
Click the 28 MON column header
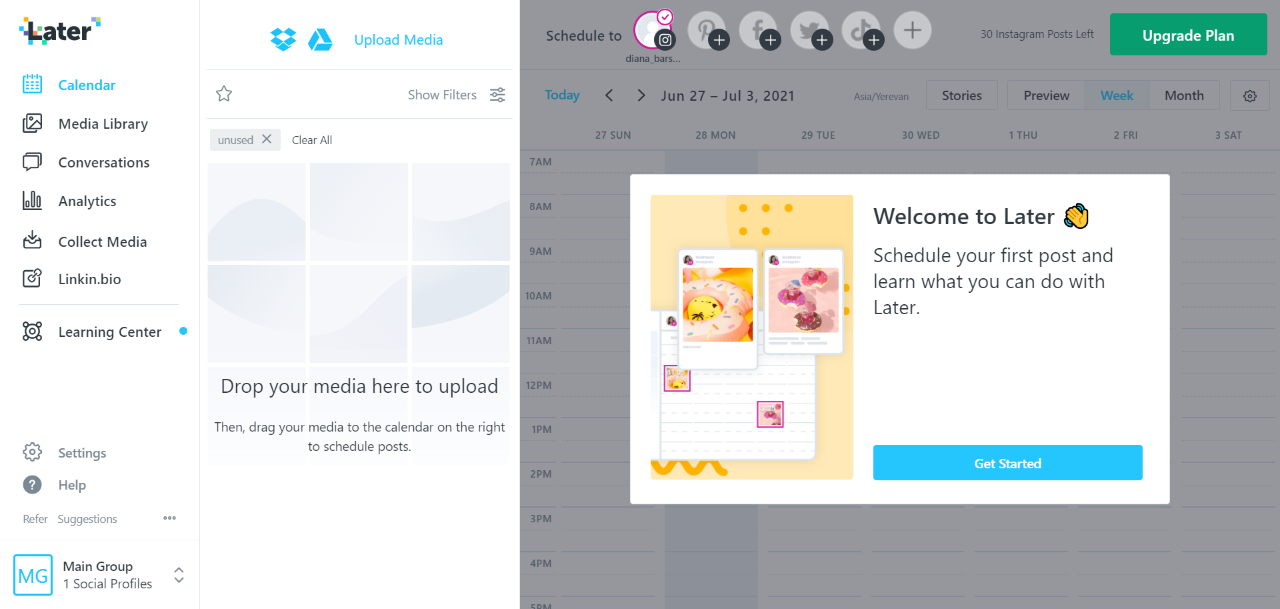coord(715,135)
